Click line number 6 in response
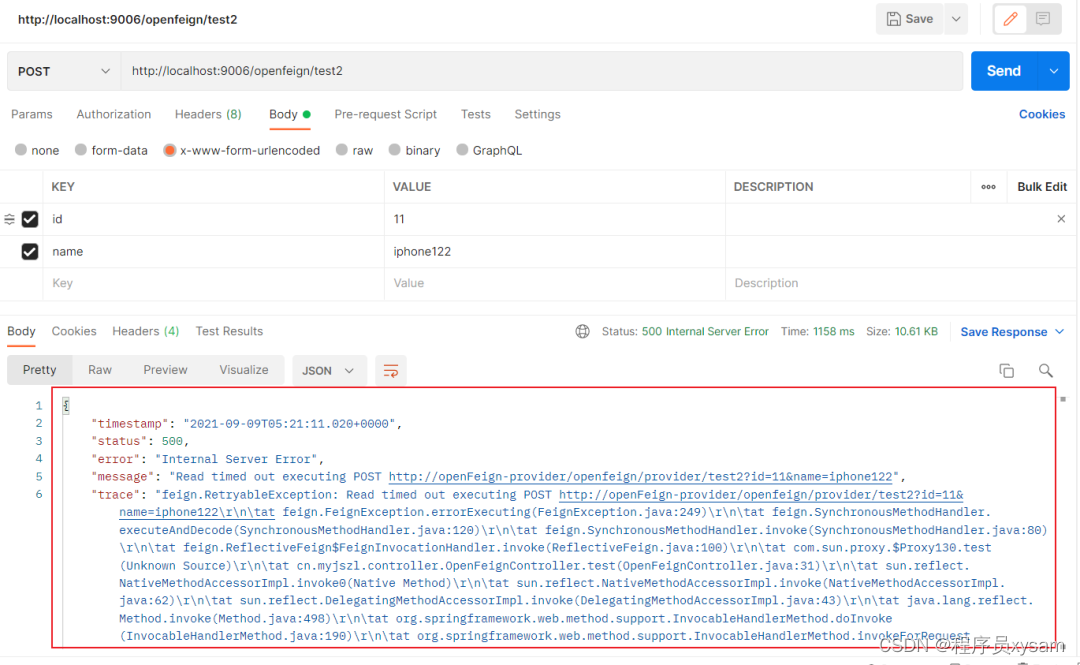This screenshot has width=1080, height=665. point(39,494)
